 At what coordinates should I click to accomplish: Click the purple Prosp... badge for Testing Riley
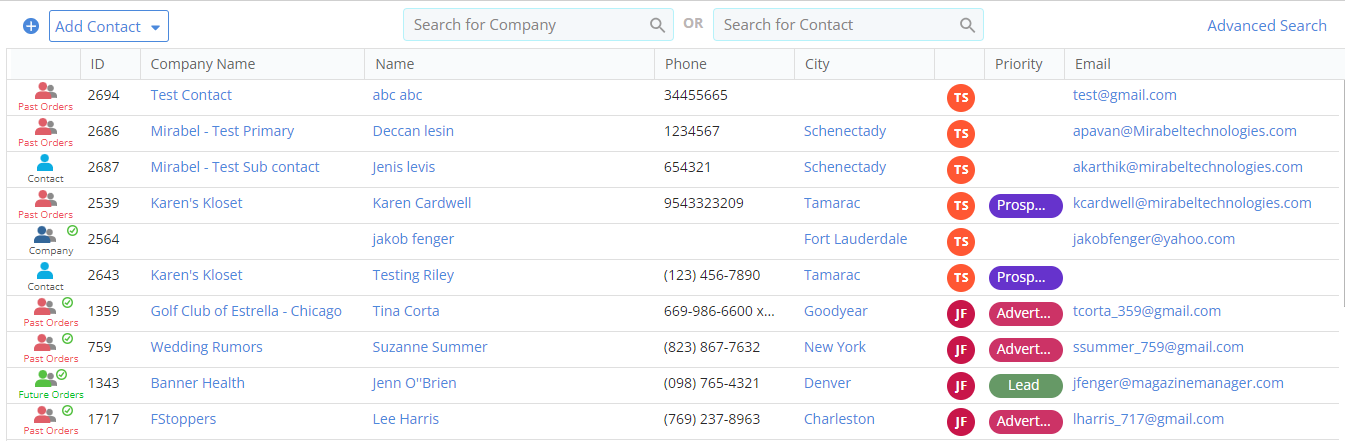pos(1024,277)
